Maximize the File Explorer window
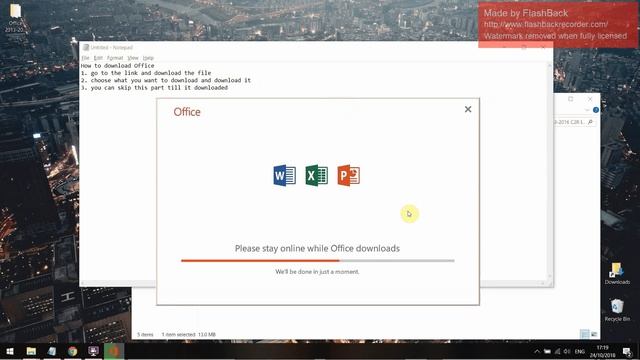Viewport: 640px width, 360px height. pos(571,99)
